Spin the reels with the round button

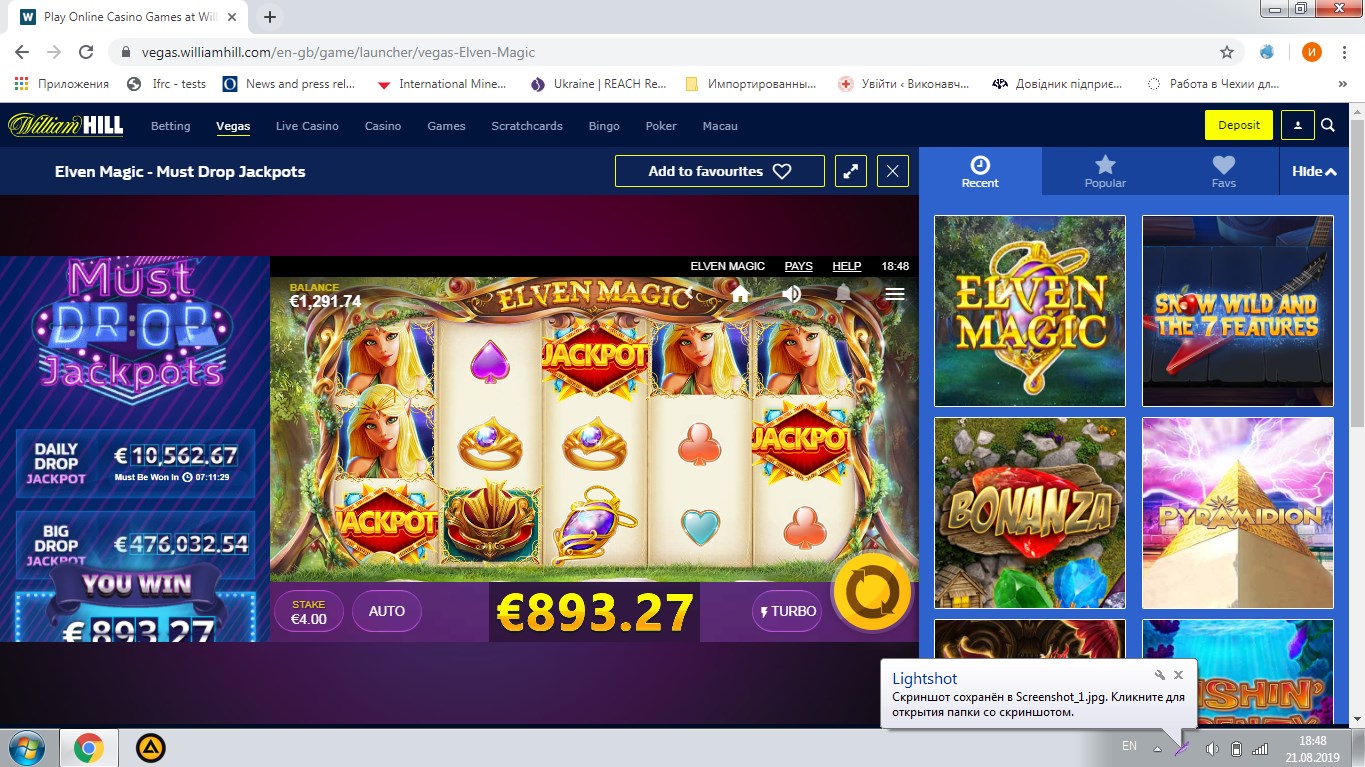coord(872,593)
